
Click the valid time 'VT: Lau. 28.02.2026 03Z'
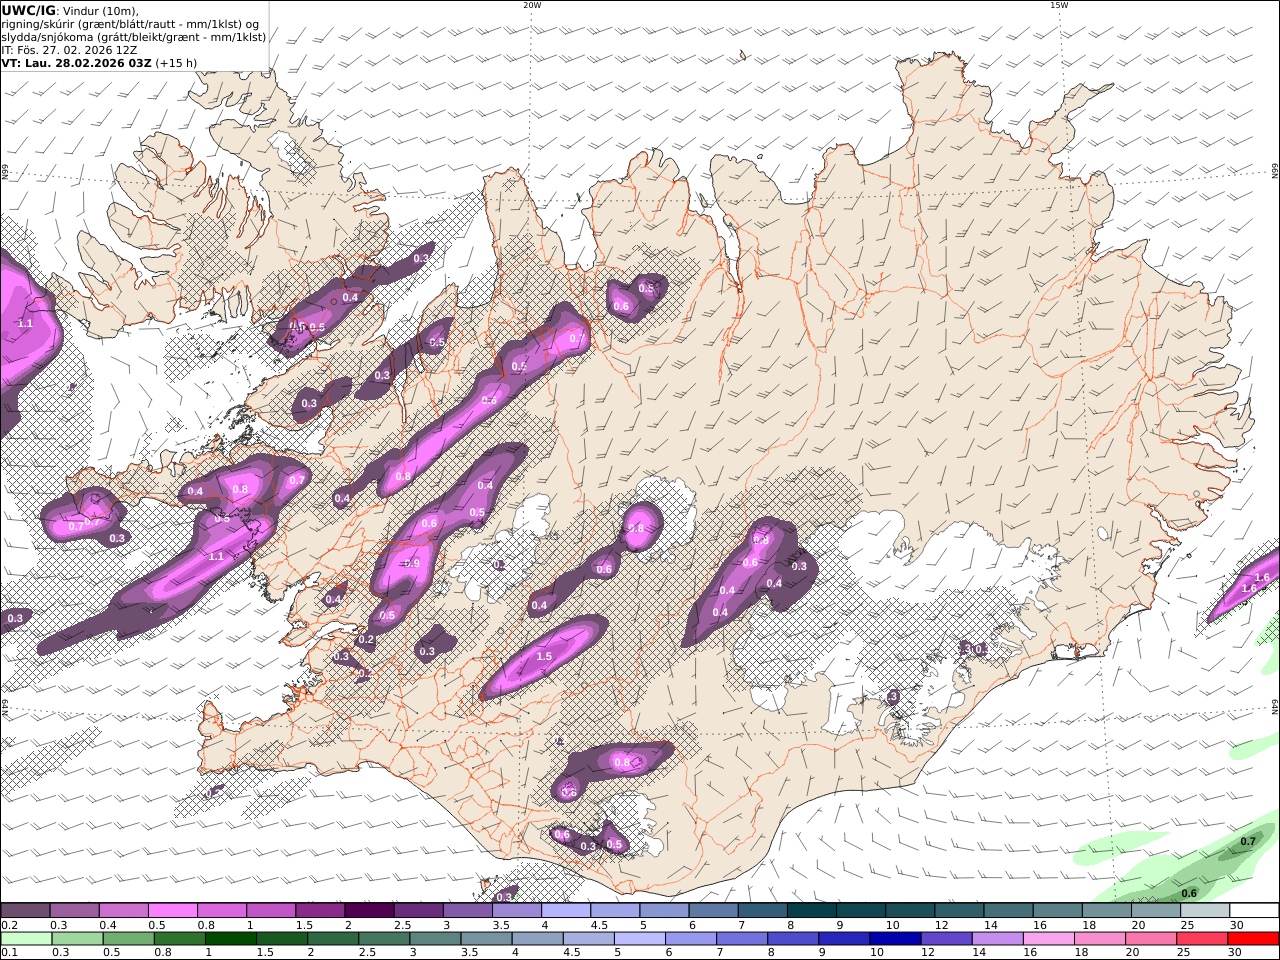pos(76,62)
